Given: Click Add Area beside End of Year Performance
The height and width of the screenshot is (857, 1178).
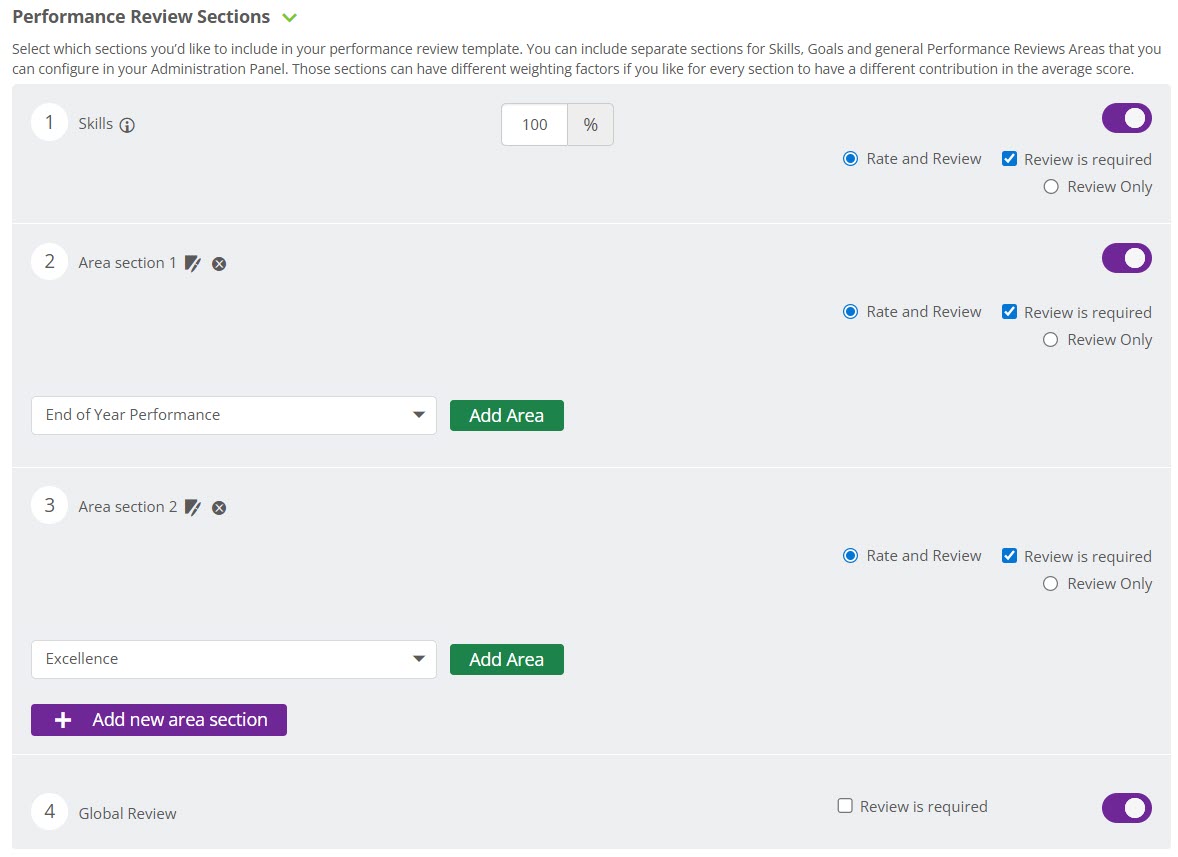Looking at the screenshot, I should (506, 416).
